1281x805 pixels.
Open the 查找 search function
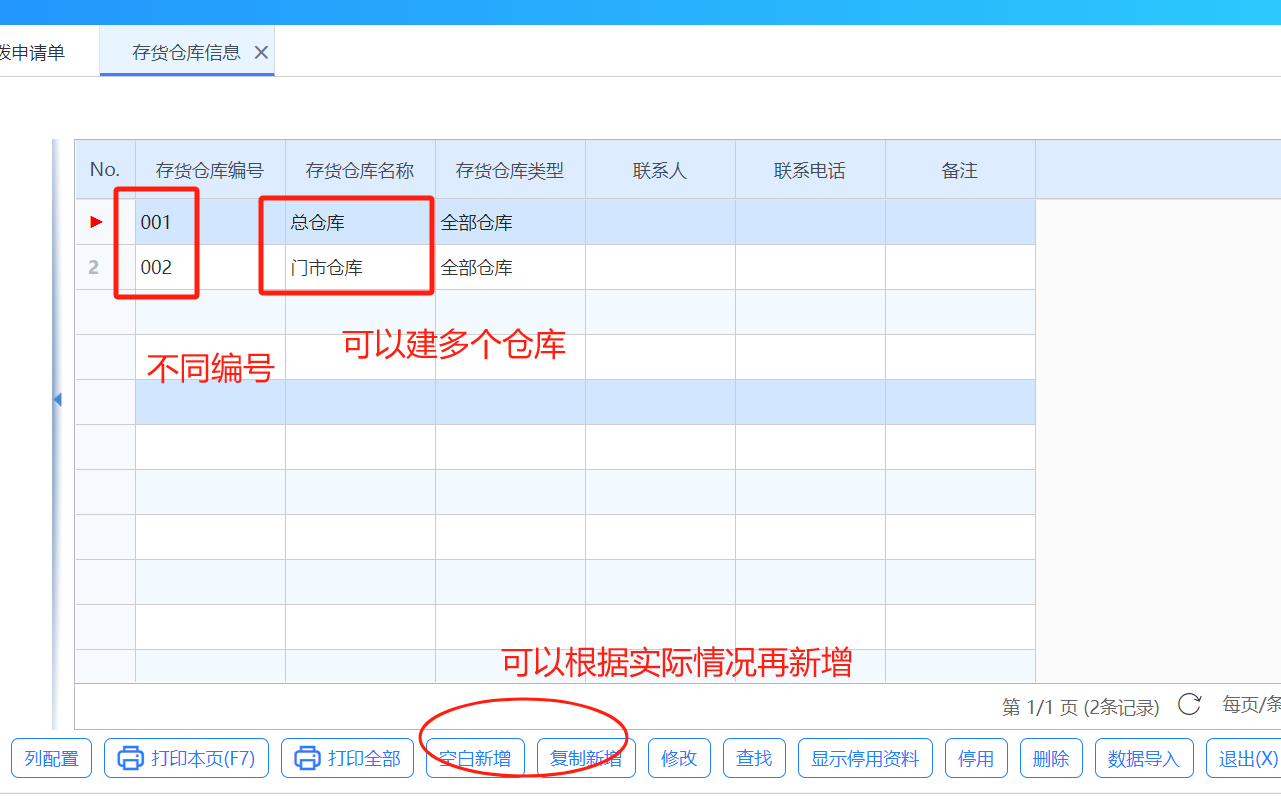(x=754, y=759)
